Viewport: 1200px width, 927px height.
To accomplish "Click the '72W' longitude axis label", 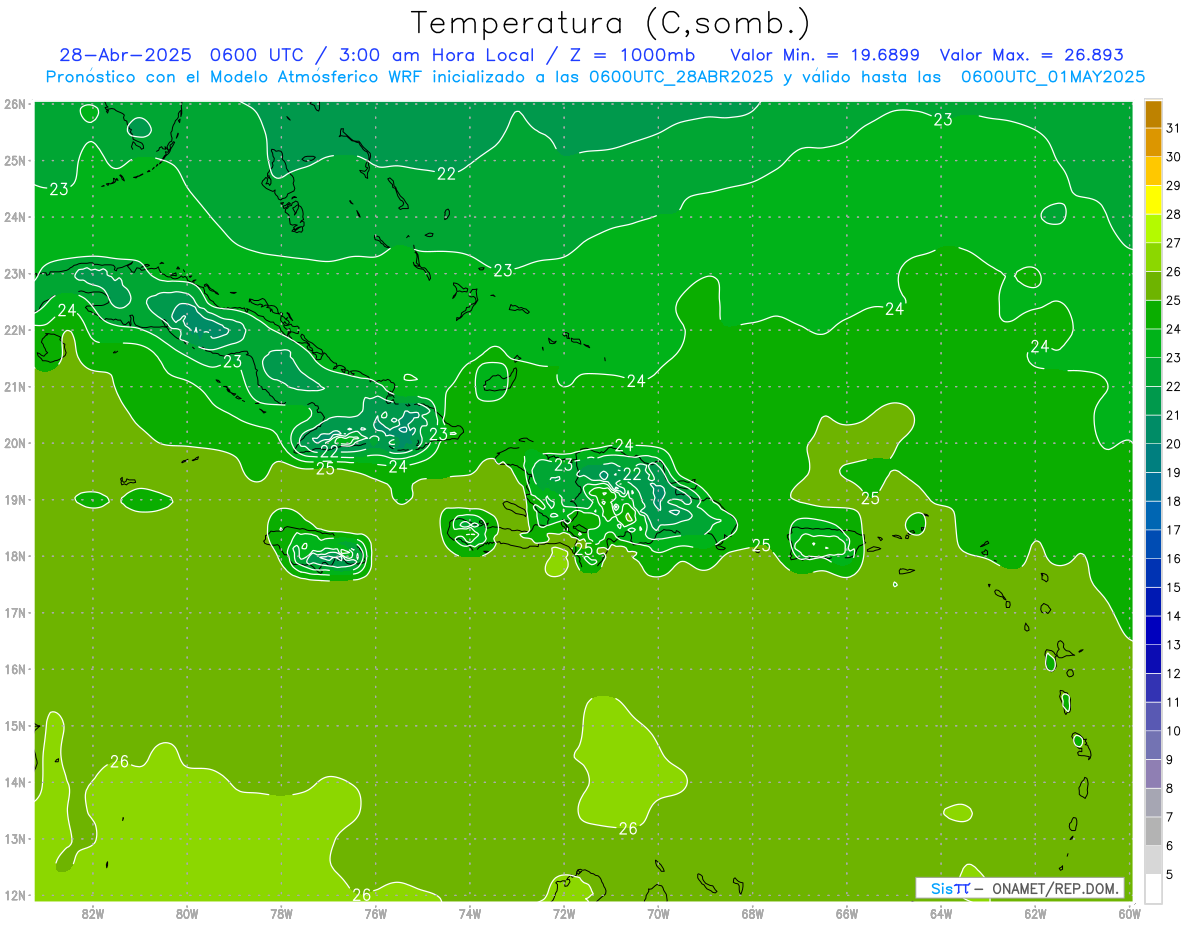I will tap(564, 913).
